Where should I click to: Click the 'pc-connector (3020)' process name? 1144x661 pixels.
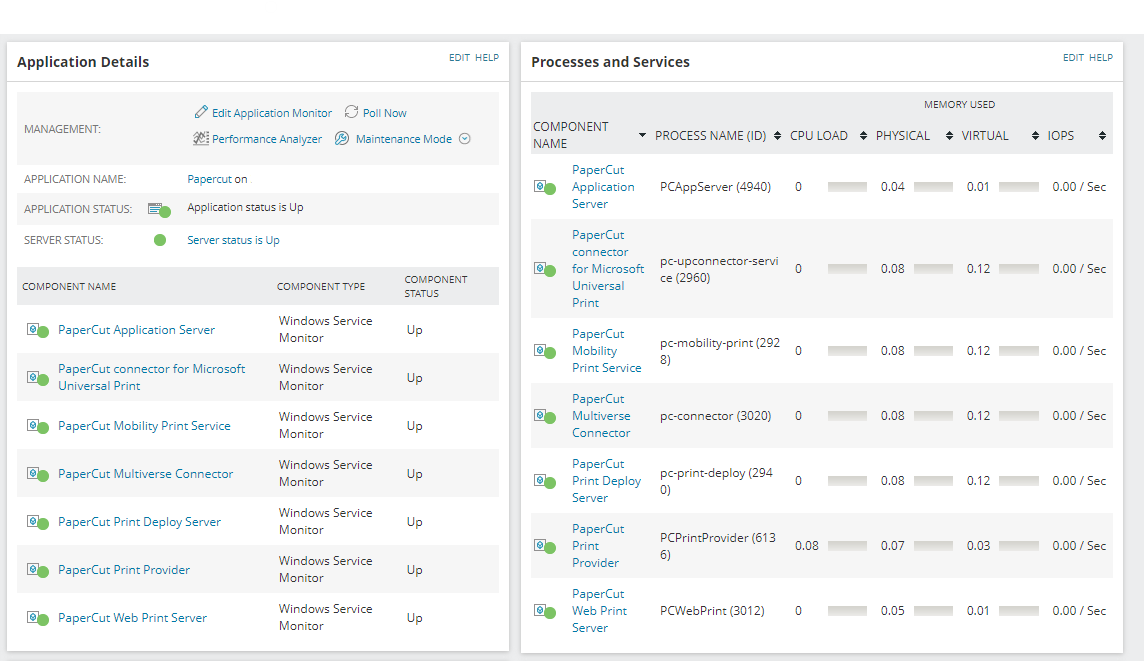click(715, 416)
